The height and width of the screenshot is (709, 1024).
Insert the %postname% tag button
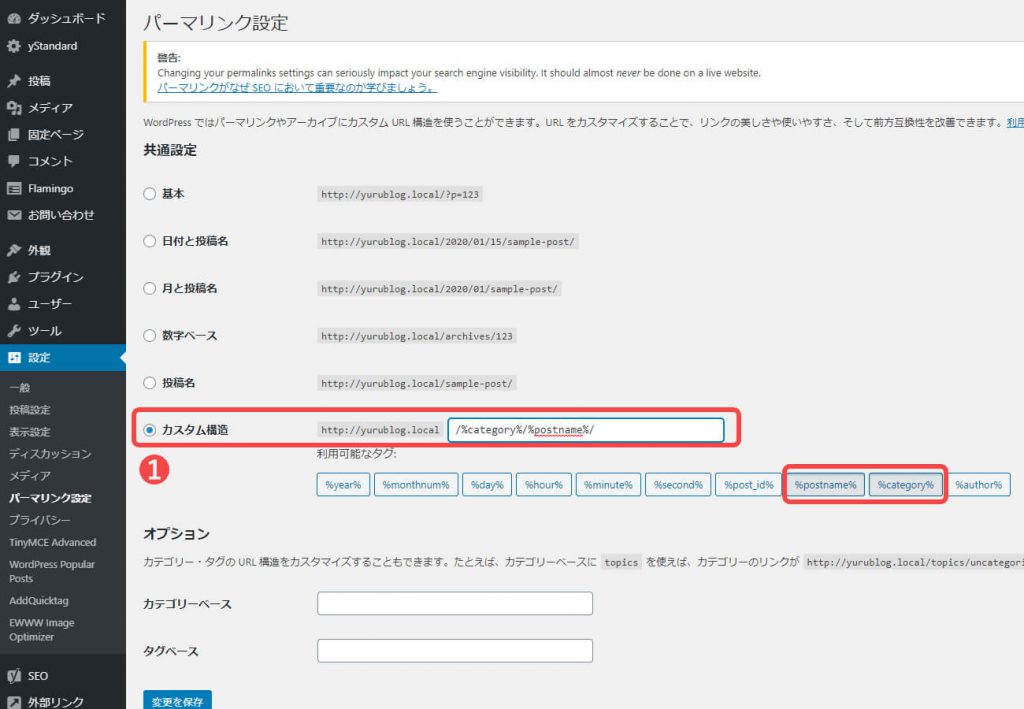coord(825,485)
